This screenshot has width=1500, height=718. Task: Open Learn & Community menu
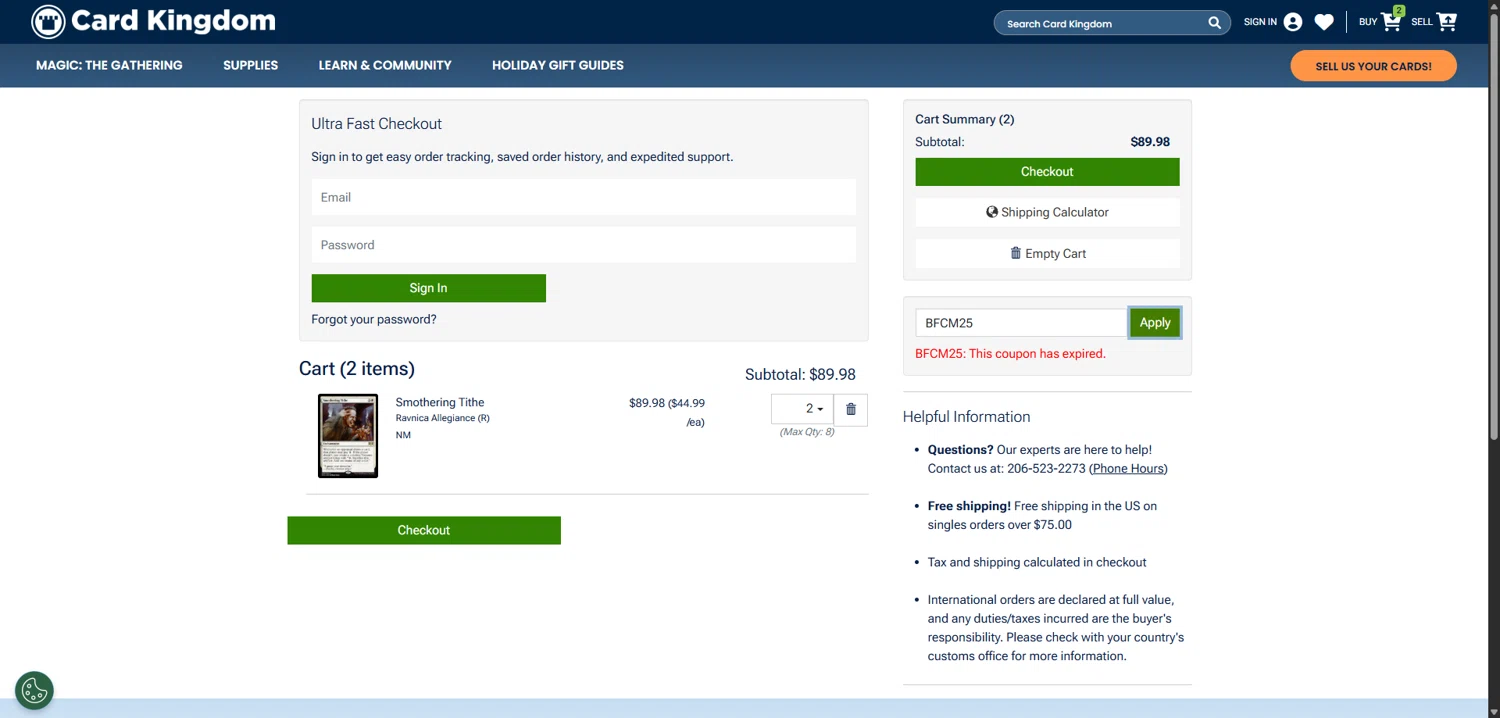385,65
